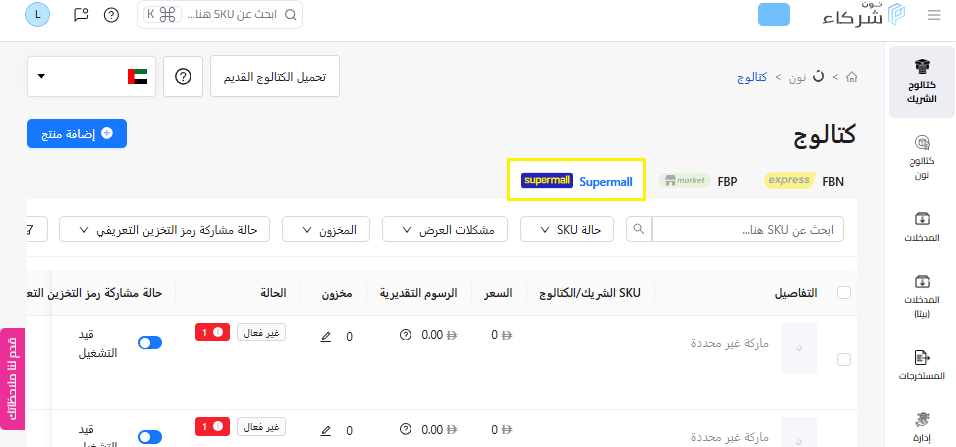Focus the top SKU search field
Image resolution: width=956 pixels, height=447 pixels.
point(220,15)
